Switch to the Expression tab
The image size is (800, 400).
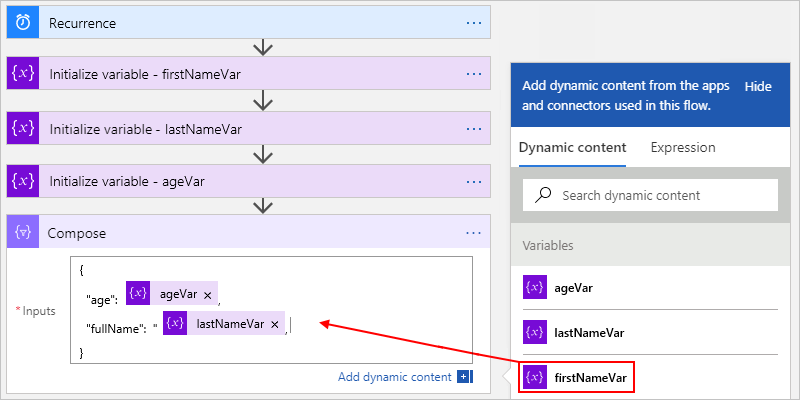683,147
